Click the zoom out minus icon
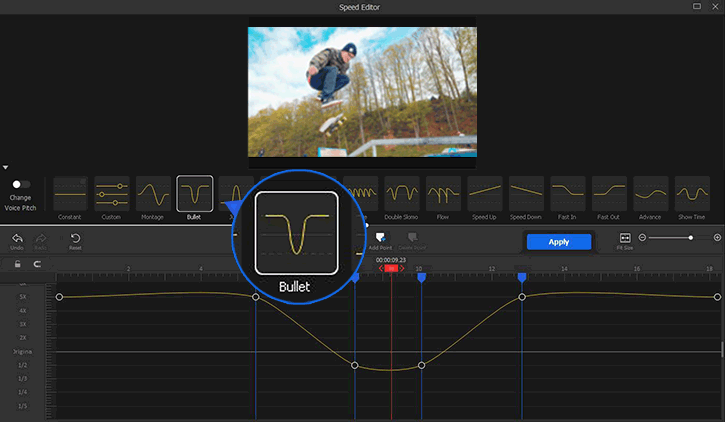Viewport: 725px width, 422px height. click(x=645, y=237)
